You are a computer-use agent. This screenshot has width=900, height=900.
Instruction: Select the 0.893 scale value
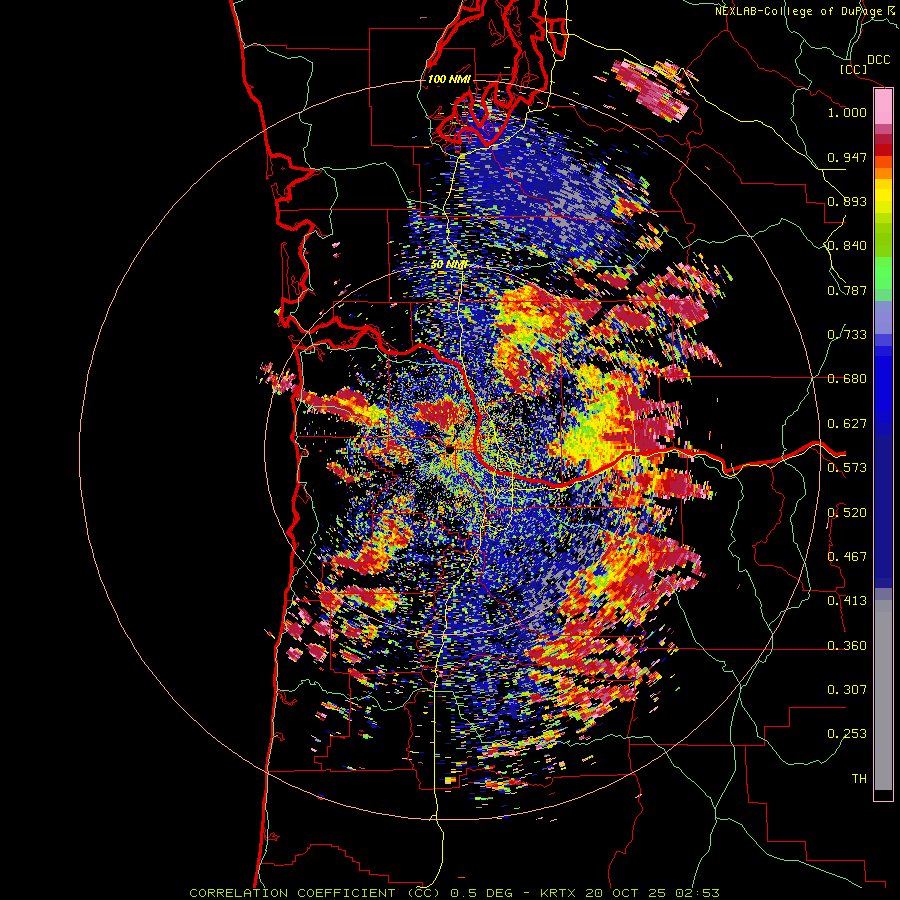[847, 201]
